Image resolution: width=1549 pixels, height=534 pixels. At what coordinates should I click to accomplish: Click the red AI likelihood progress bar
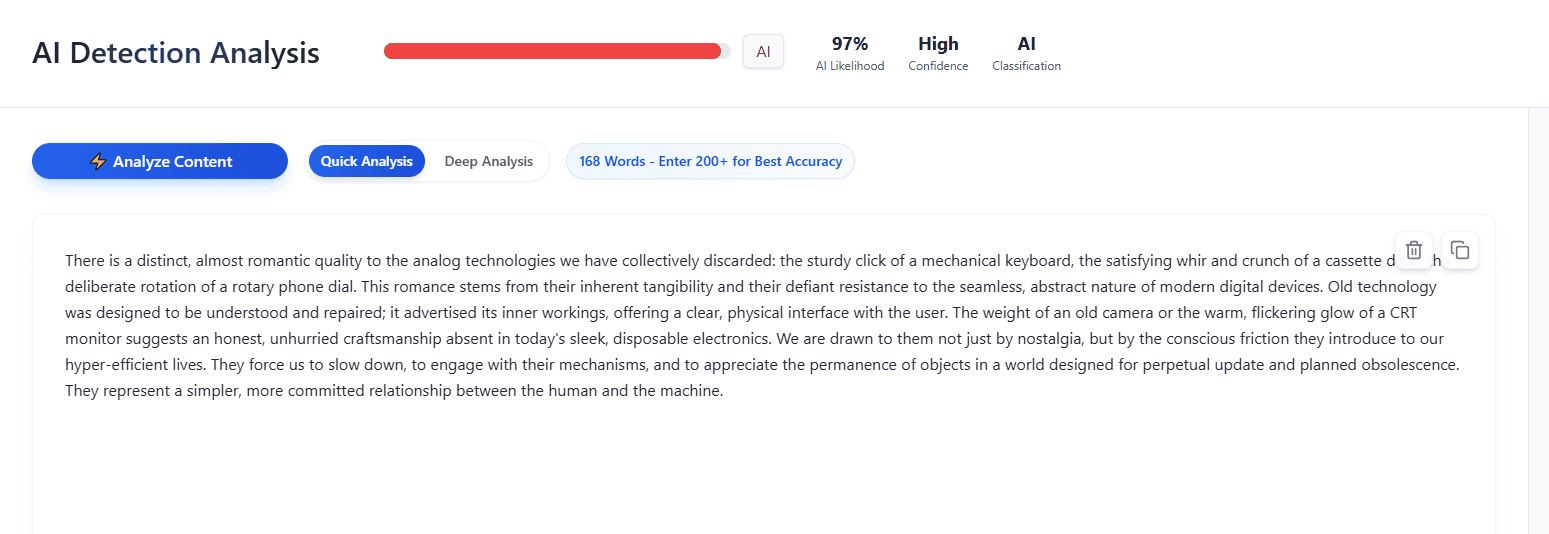[552, 51]
